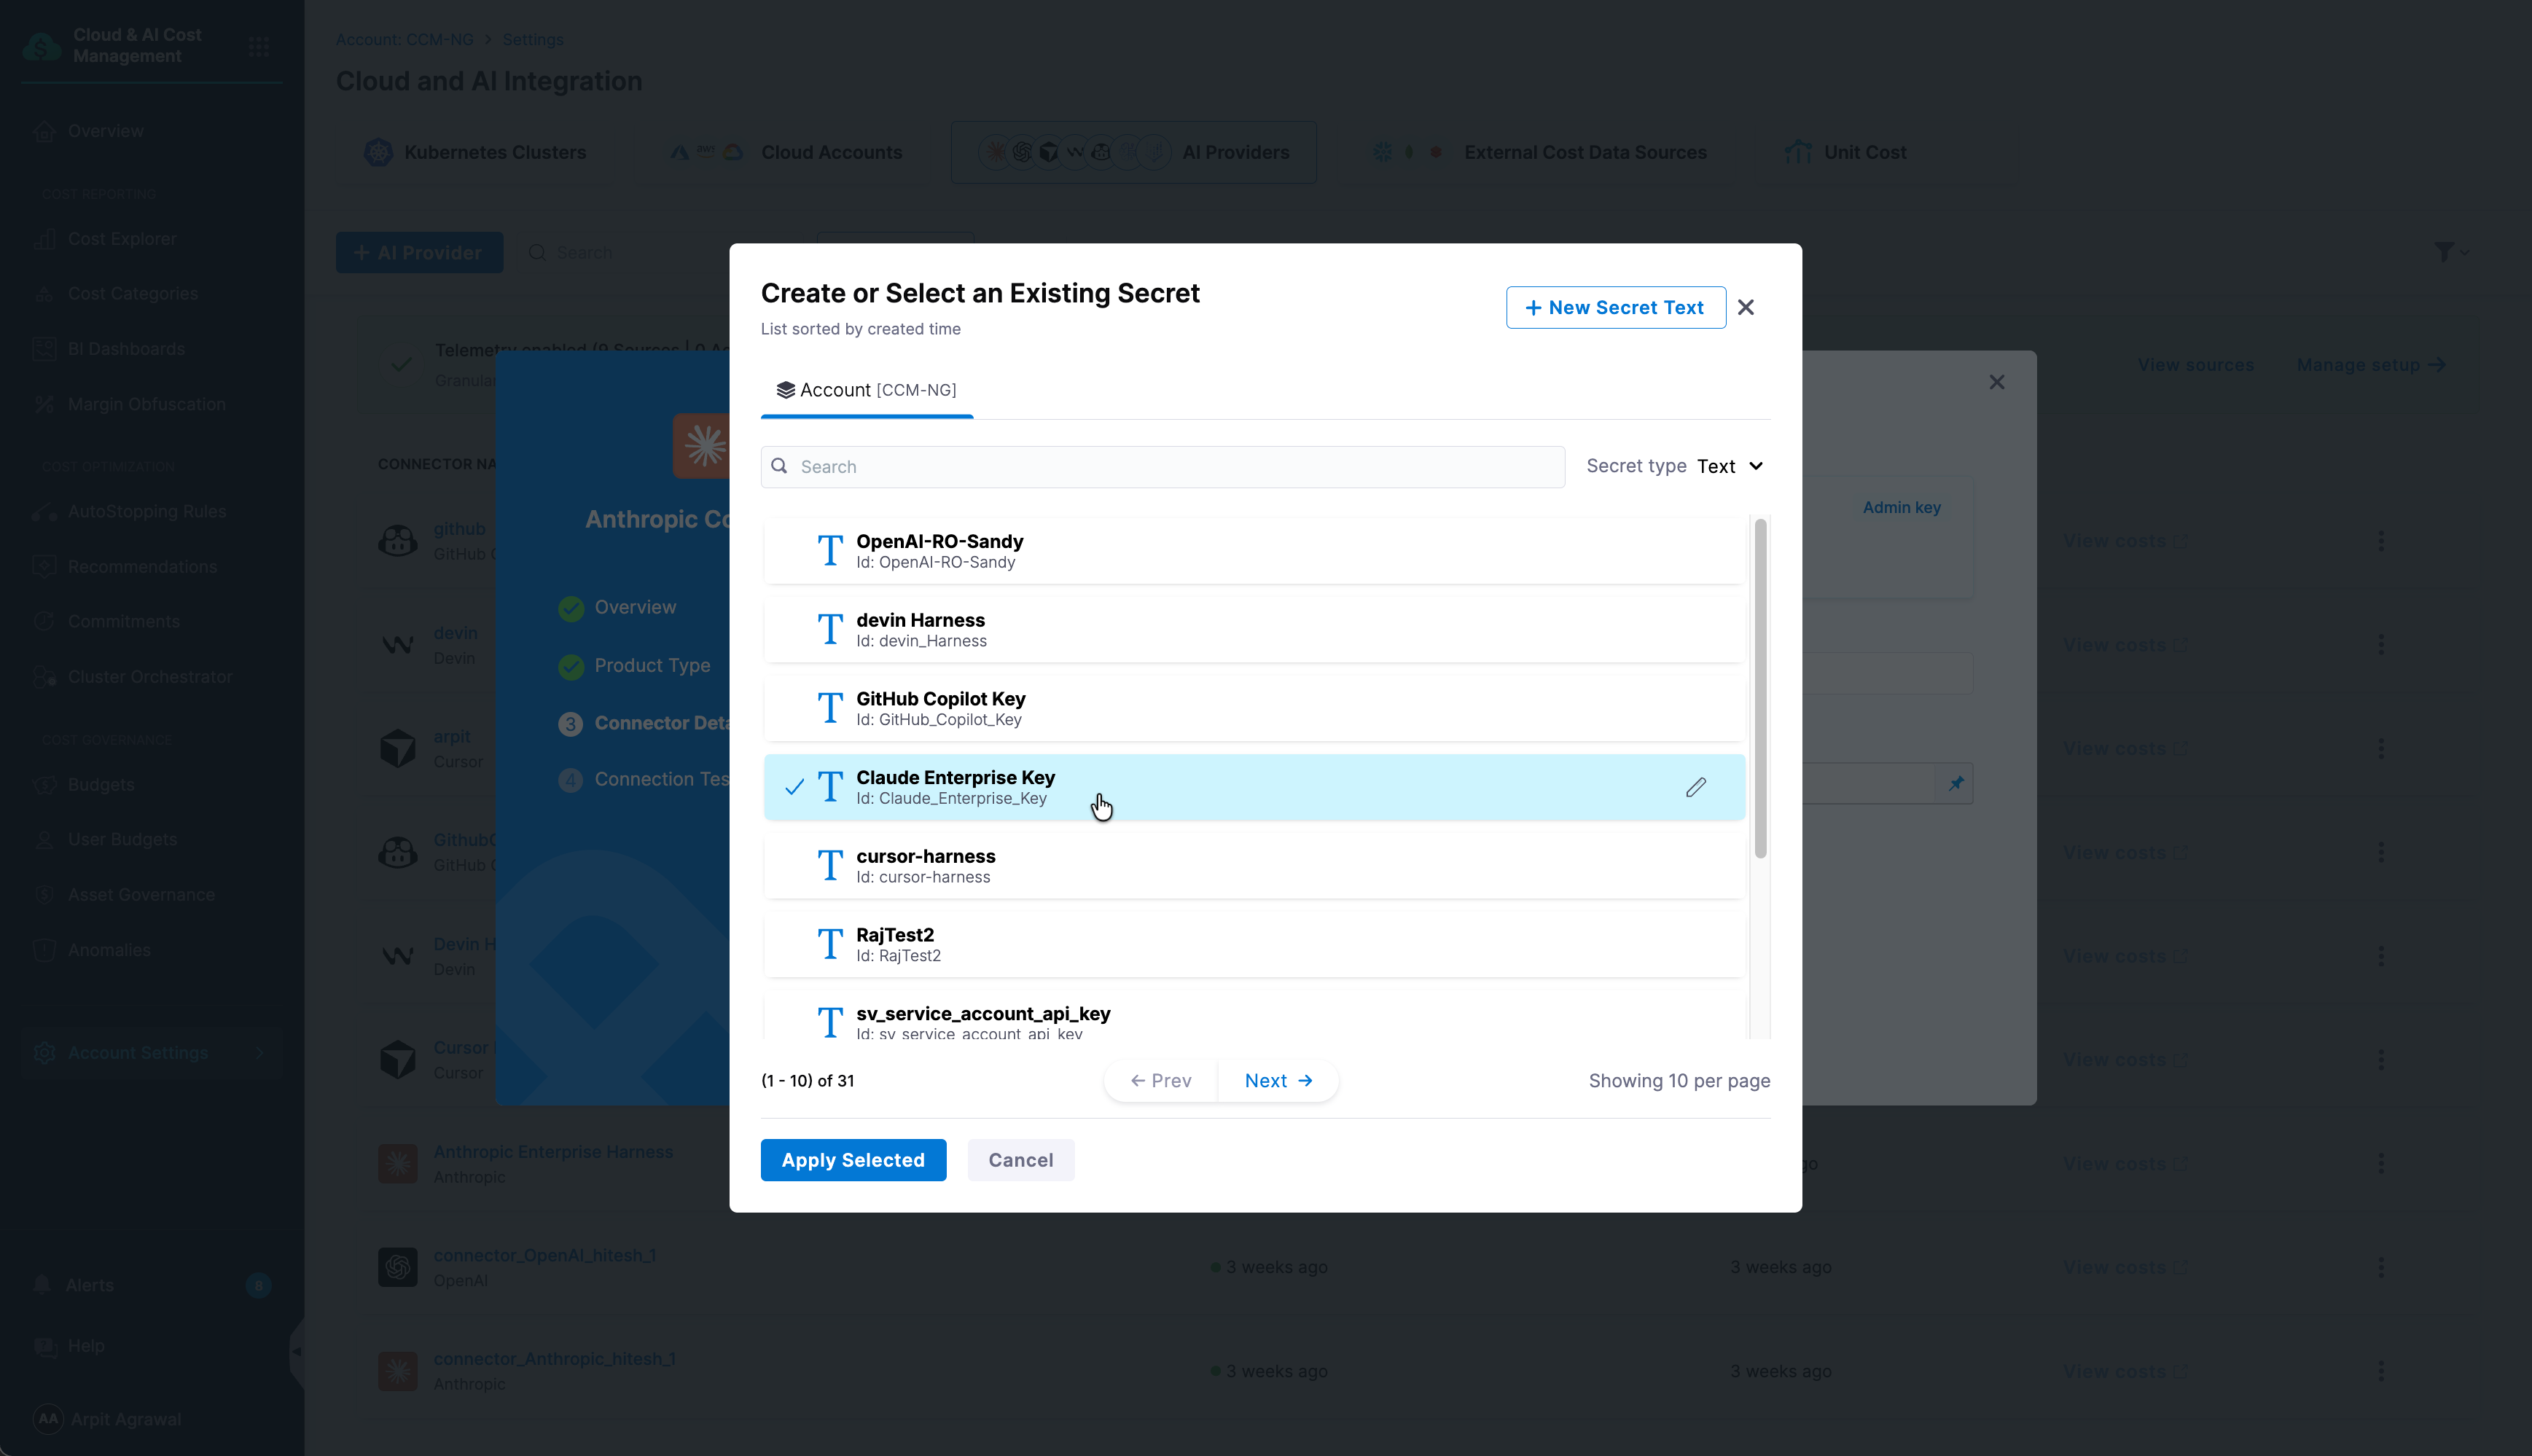The image size is (2532, 1456).
Task: Click the search magnifier icon in dialog
Action: click(x=779, y=466)
